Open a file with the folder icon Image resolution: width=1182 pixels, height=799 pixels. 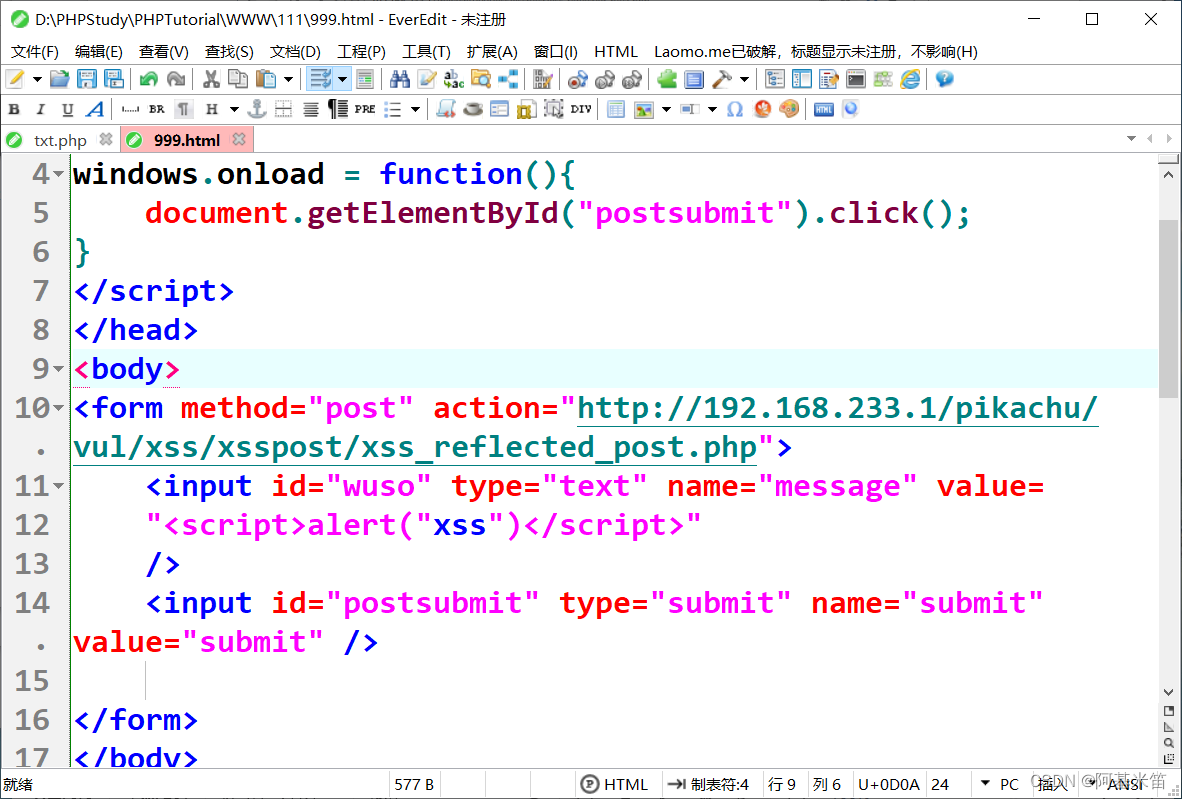pyautogui.click(x=60, y=78)
